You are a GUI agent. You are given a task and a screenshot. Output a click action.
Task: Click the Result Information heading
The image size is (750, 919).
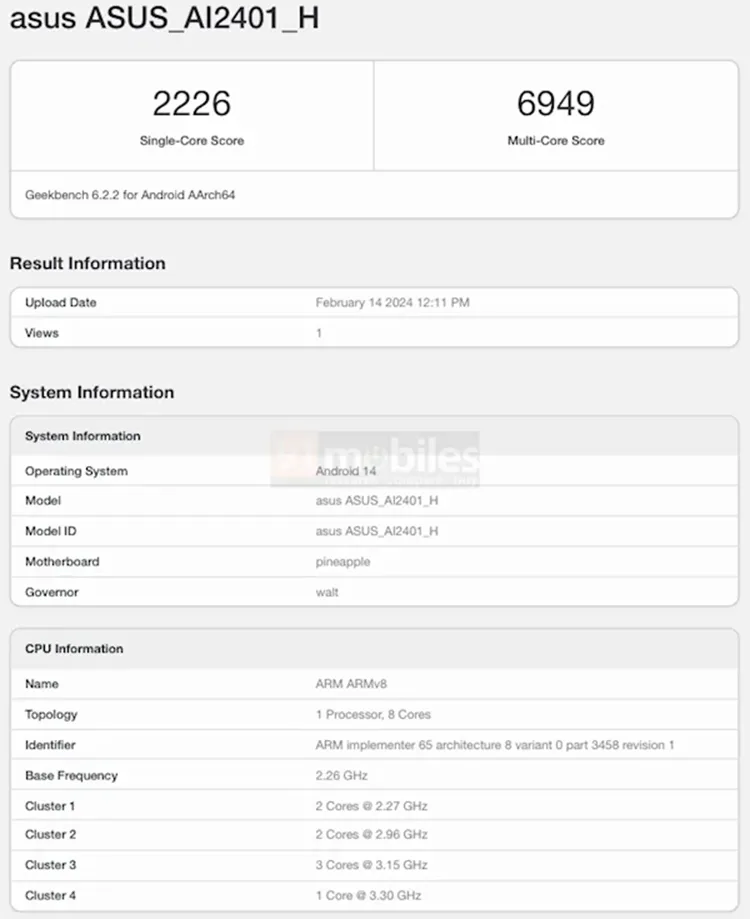click(x=88, y=264)
